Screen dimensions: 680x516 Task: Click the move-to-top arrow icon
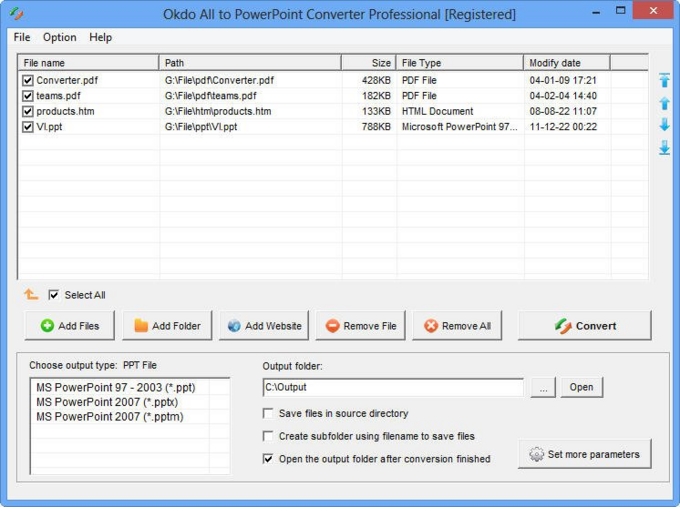tap(664, 80)
